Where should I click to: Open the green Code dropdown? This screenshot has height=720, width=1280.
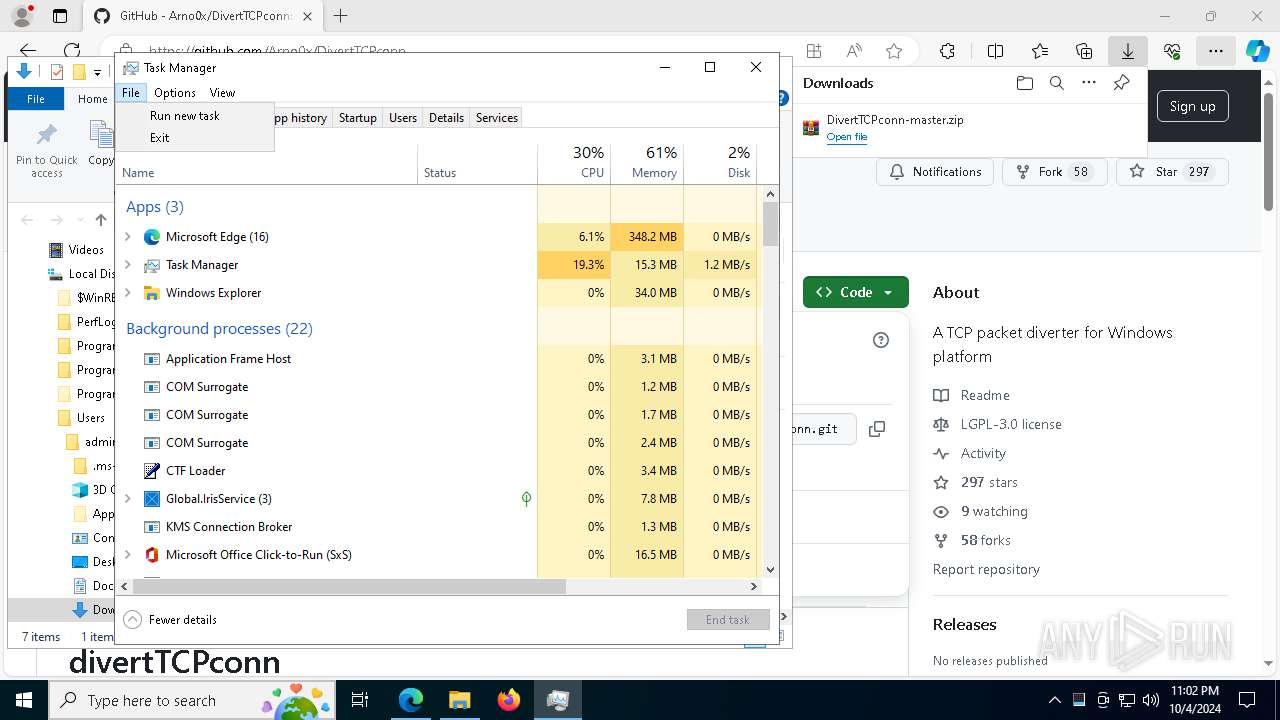[x=856, y=292]
